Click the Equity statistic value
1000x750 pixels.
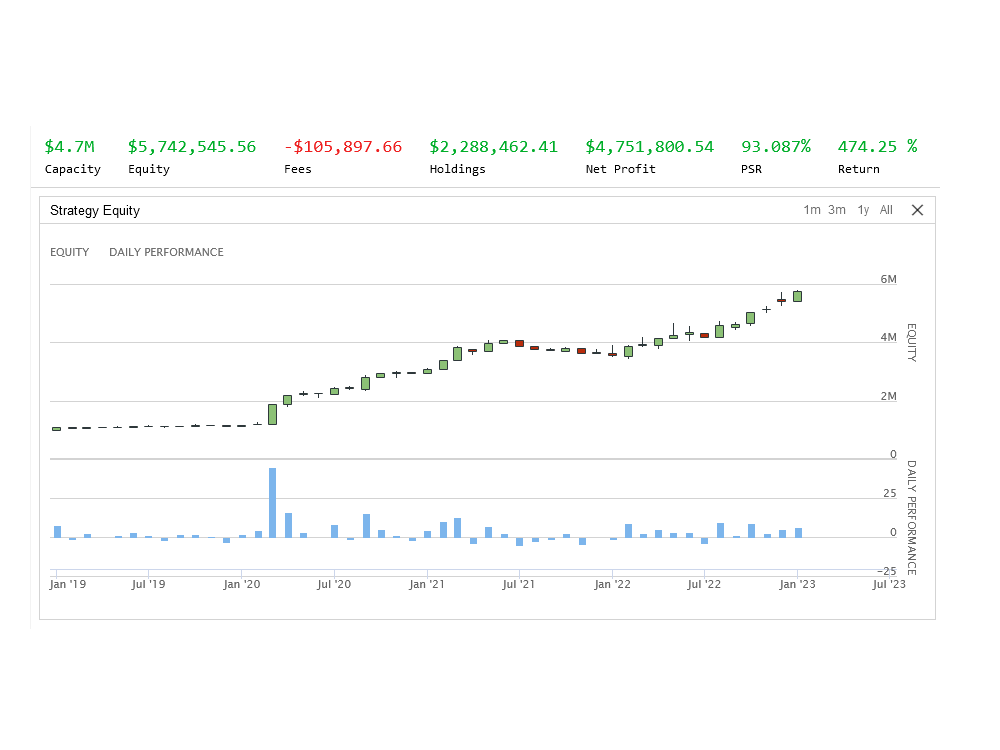(x=192, y=146)
